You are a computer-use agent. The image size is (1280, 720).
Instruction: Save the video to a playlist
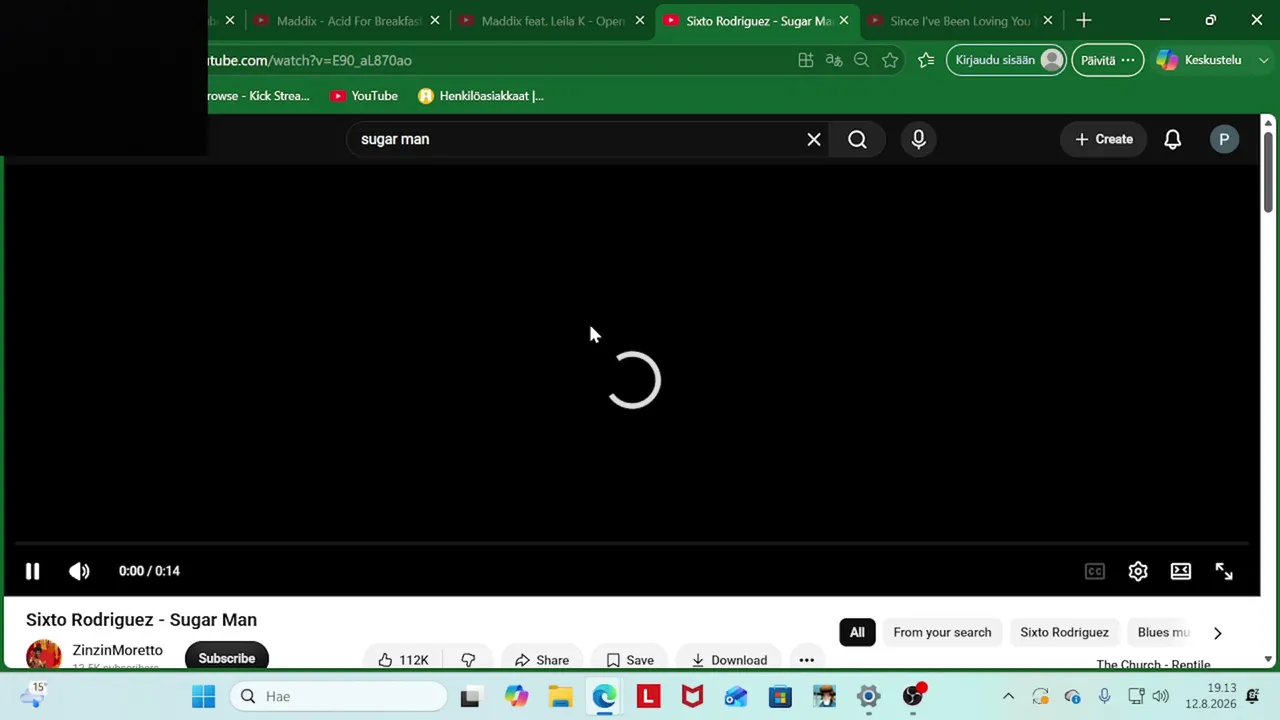click(x=630, y=660)
